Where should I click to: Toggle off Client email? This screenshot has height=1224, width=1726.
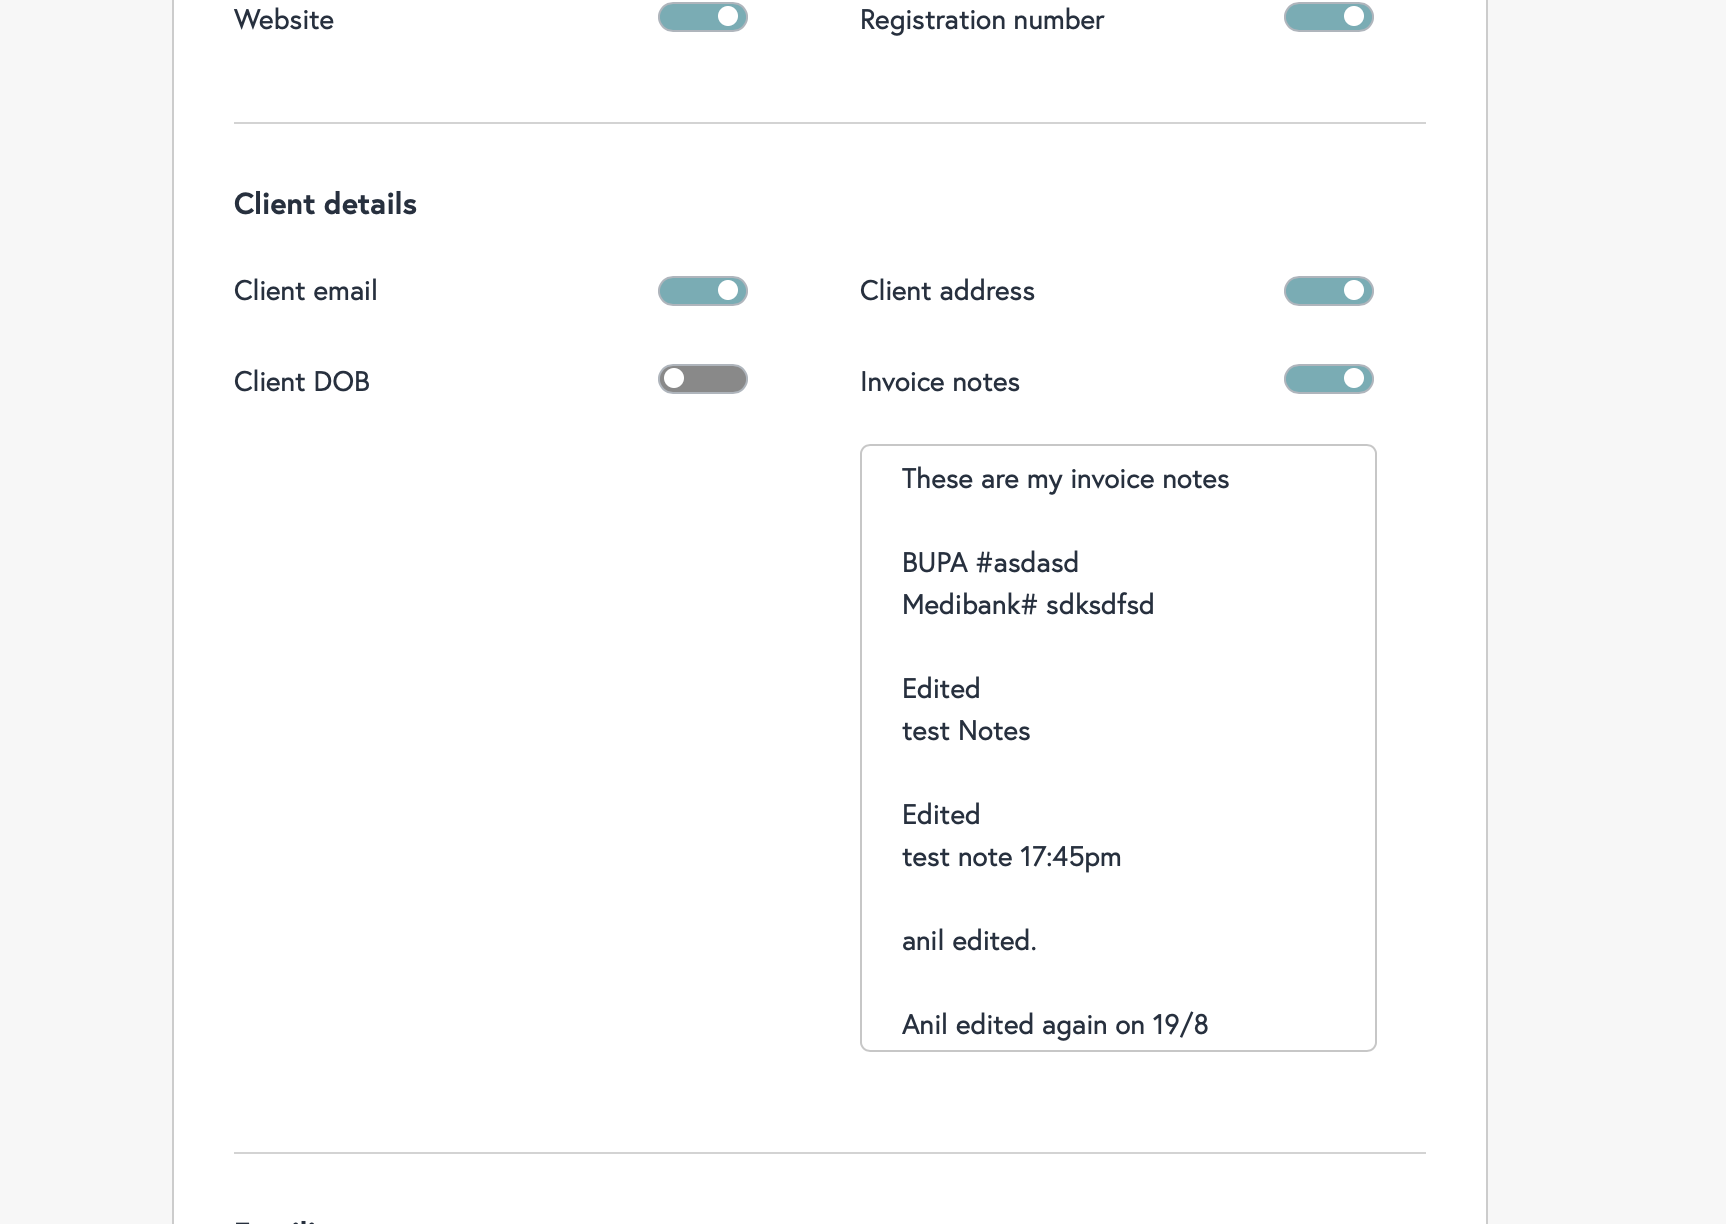pyautogui.click(x=702, y=291)
